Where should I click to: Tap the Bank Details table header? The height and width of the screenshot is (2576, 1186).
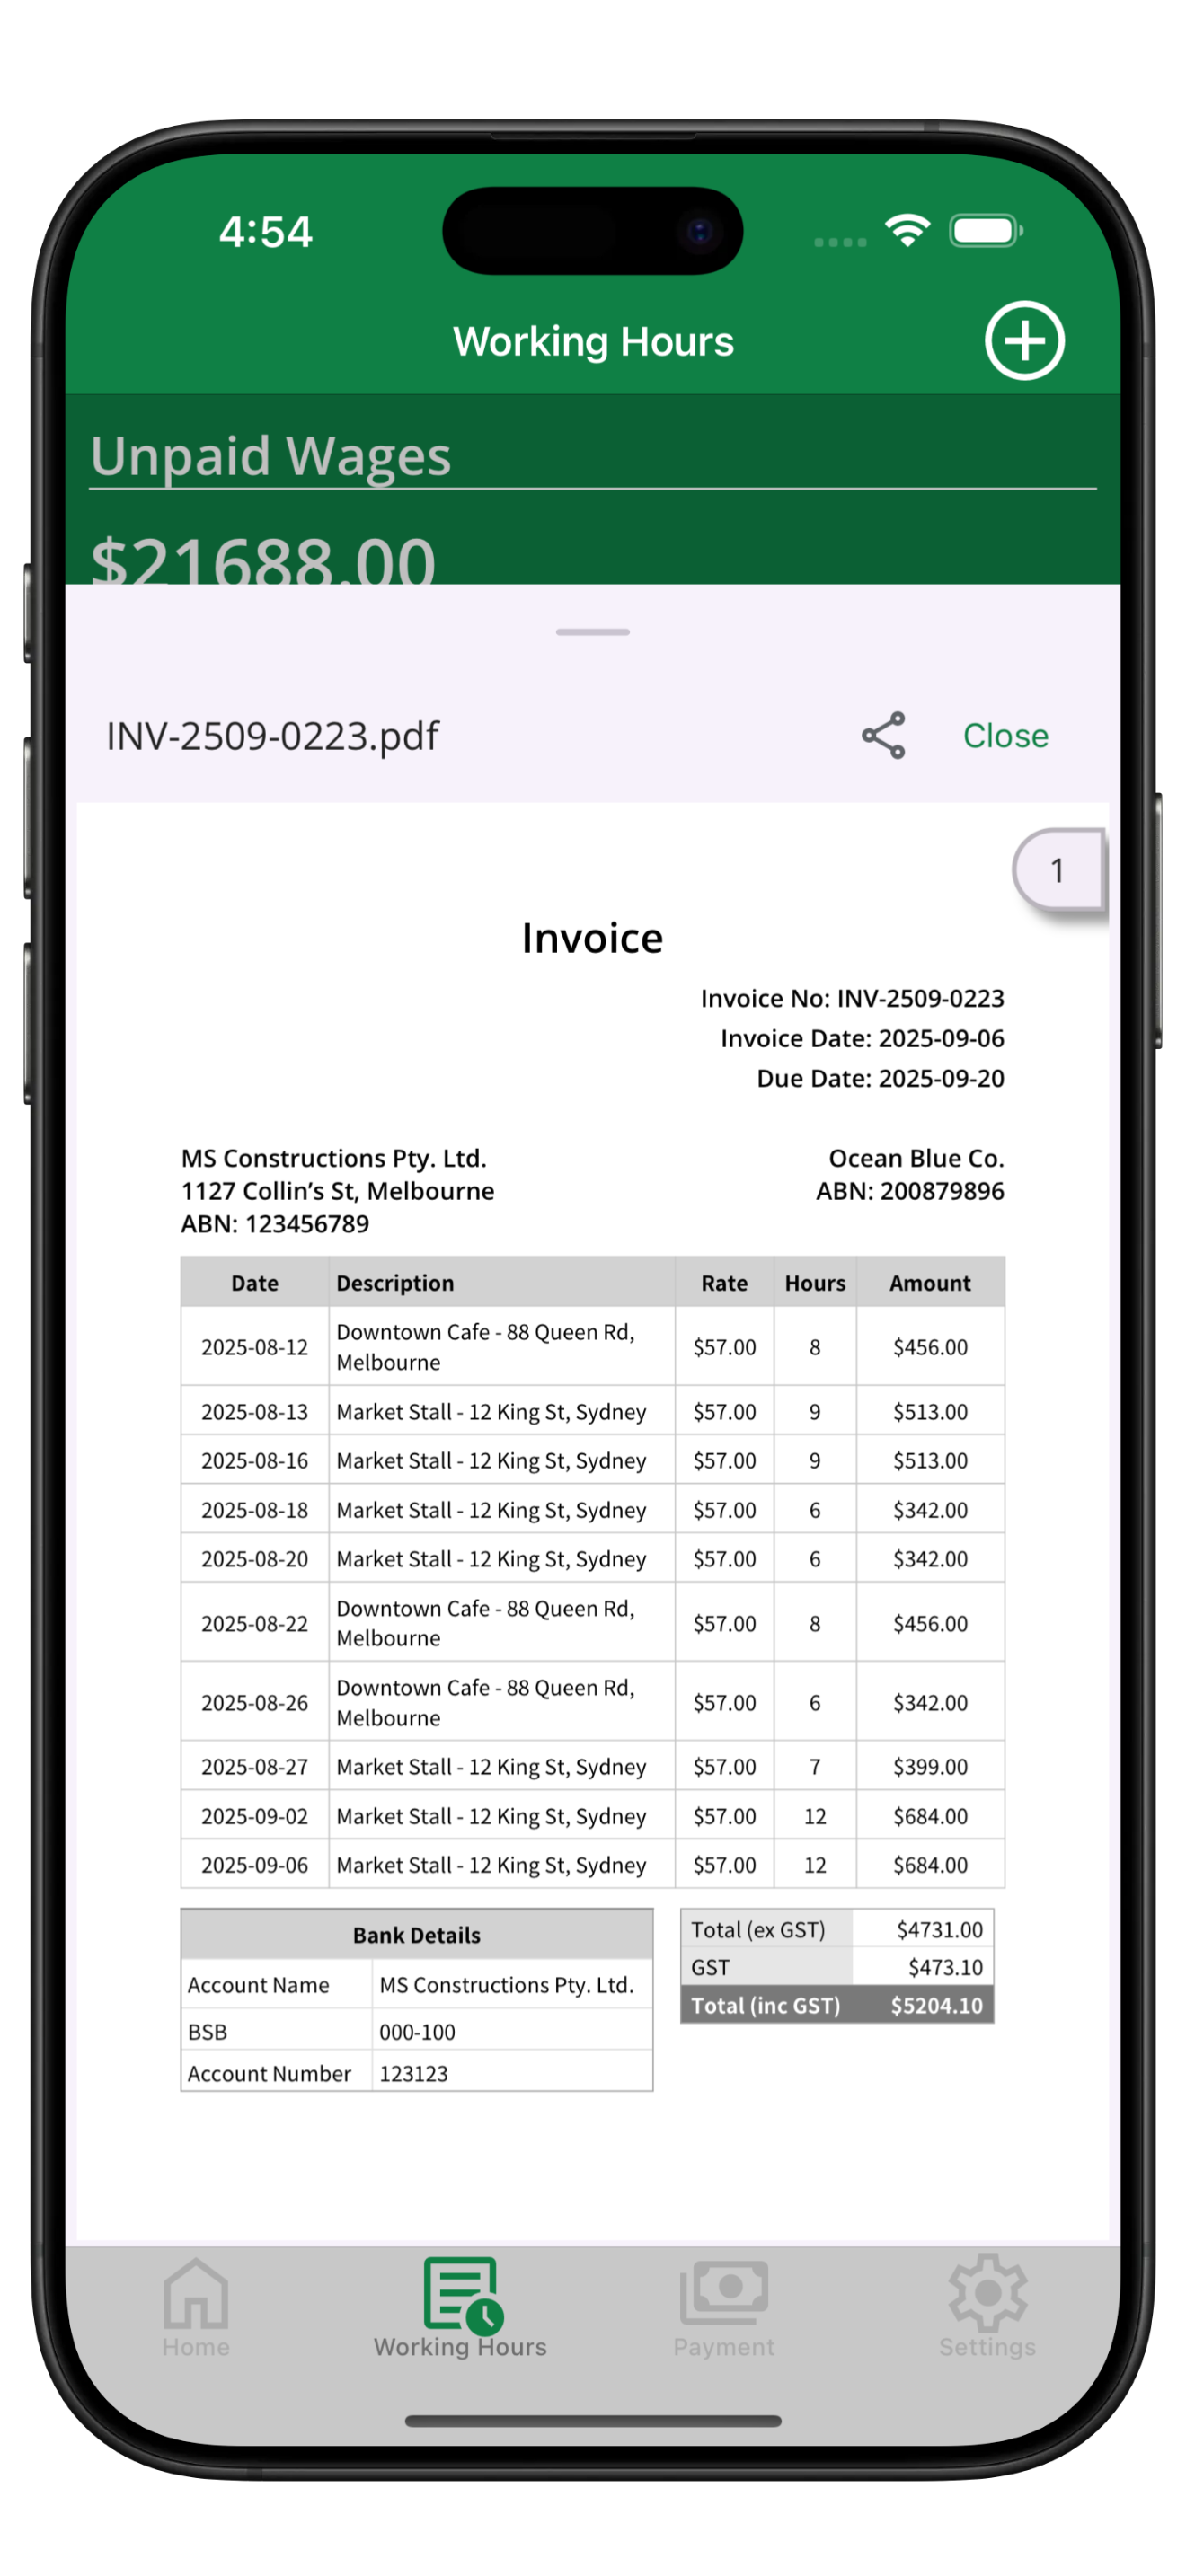(416, 1935)
